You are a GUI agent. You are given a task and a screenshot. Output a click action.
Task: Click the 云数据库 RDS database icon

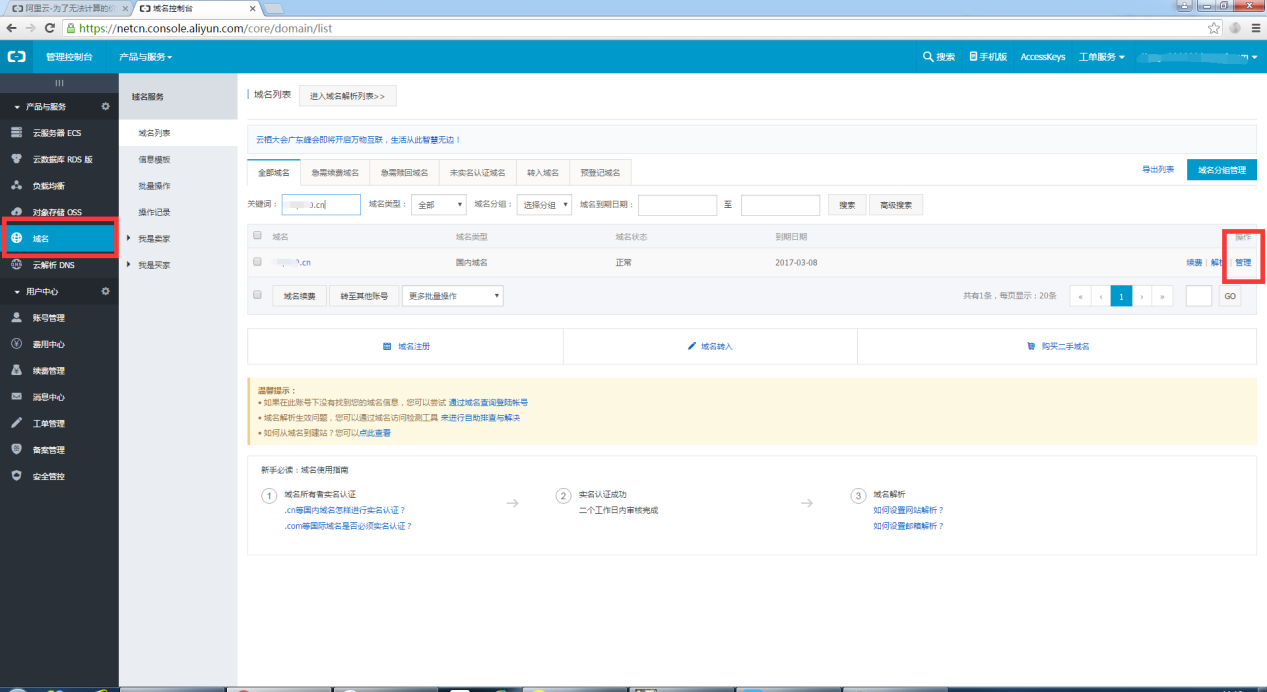tap(16, 159)
